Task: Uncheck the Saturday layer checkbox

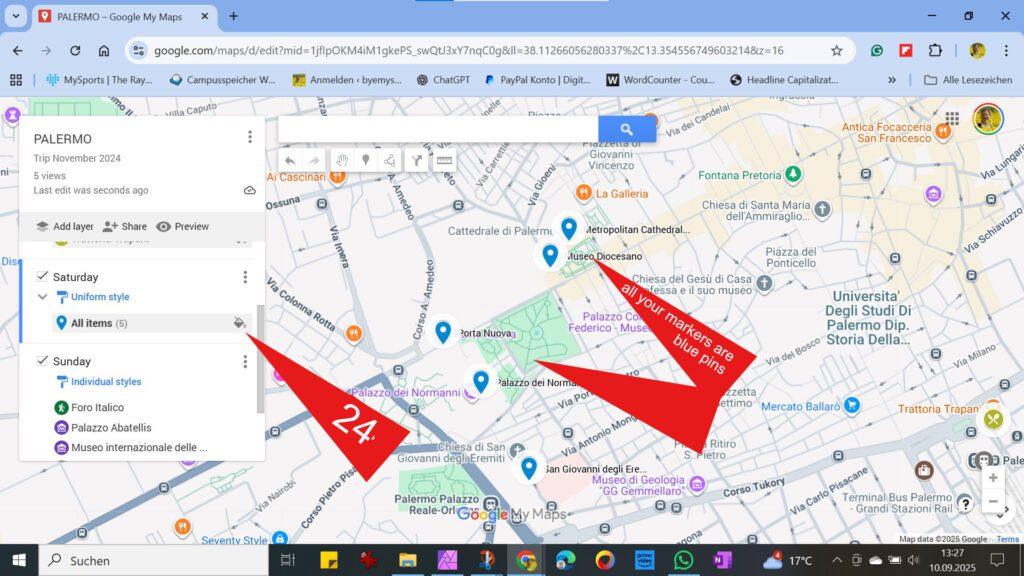Action: 41,277
